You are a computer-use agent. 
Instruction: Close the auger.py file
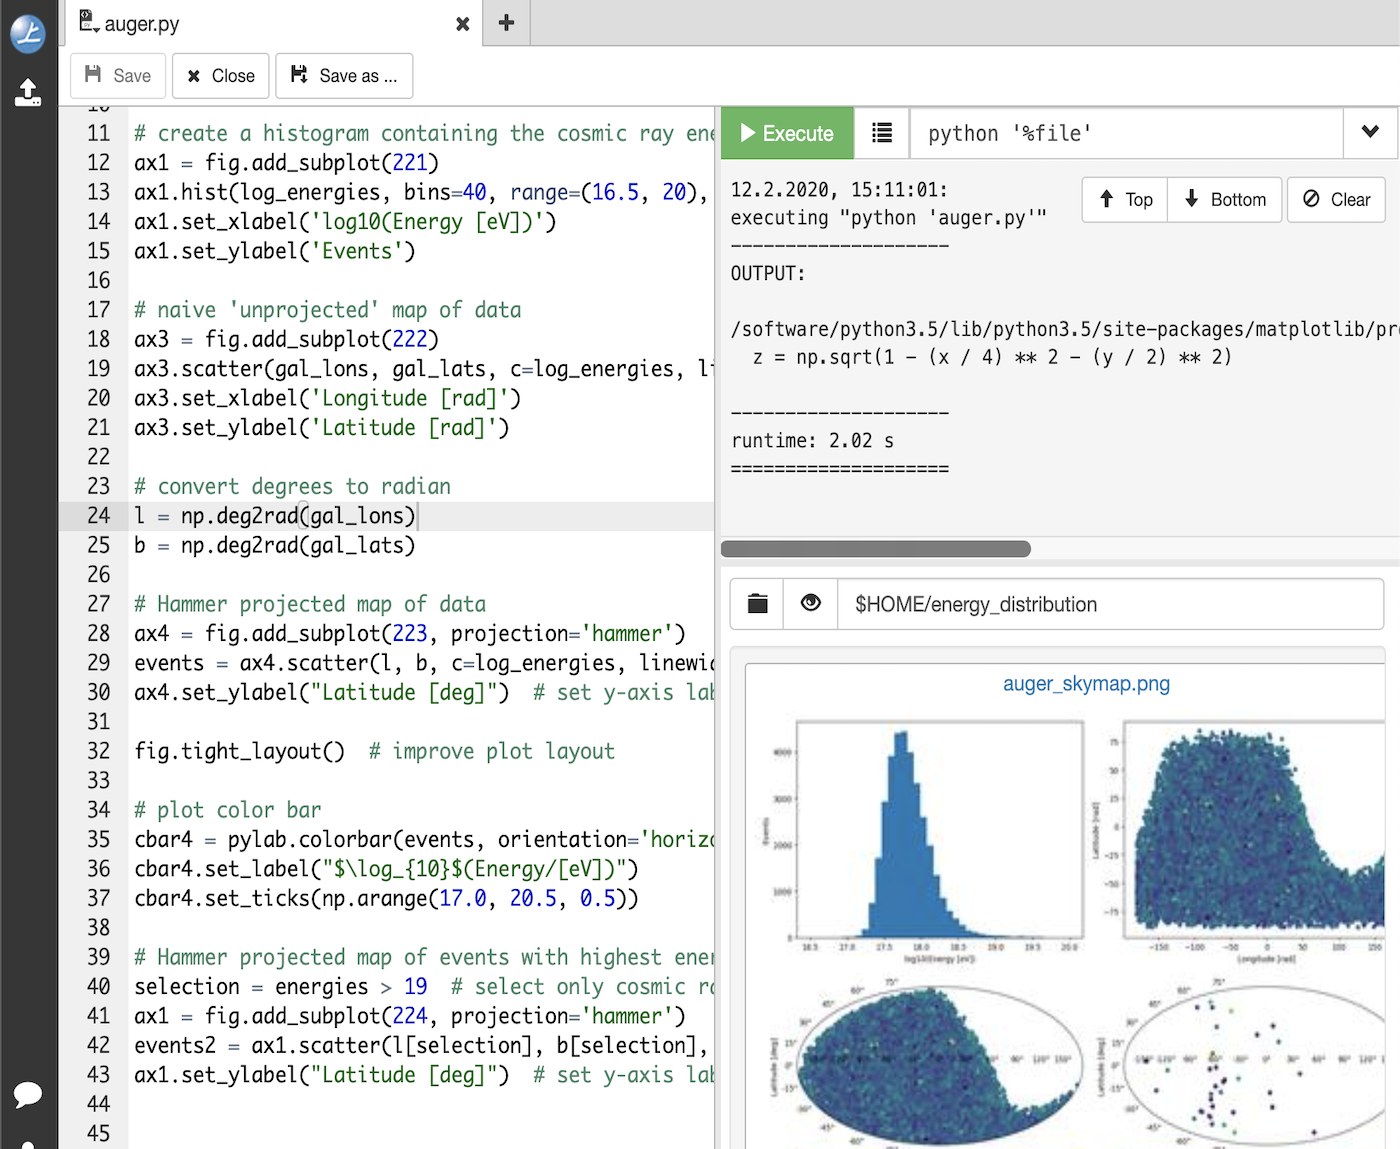[x=461, y=23]
